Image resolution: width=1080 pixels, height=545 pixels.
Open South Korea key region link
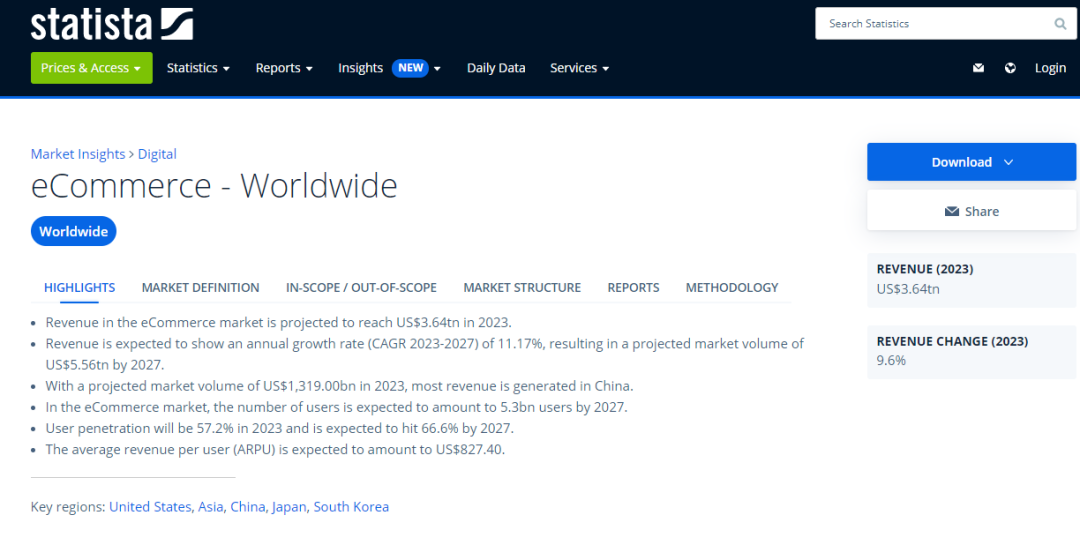pos(351,506)
